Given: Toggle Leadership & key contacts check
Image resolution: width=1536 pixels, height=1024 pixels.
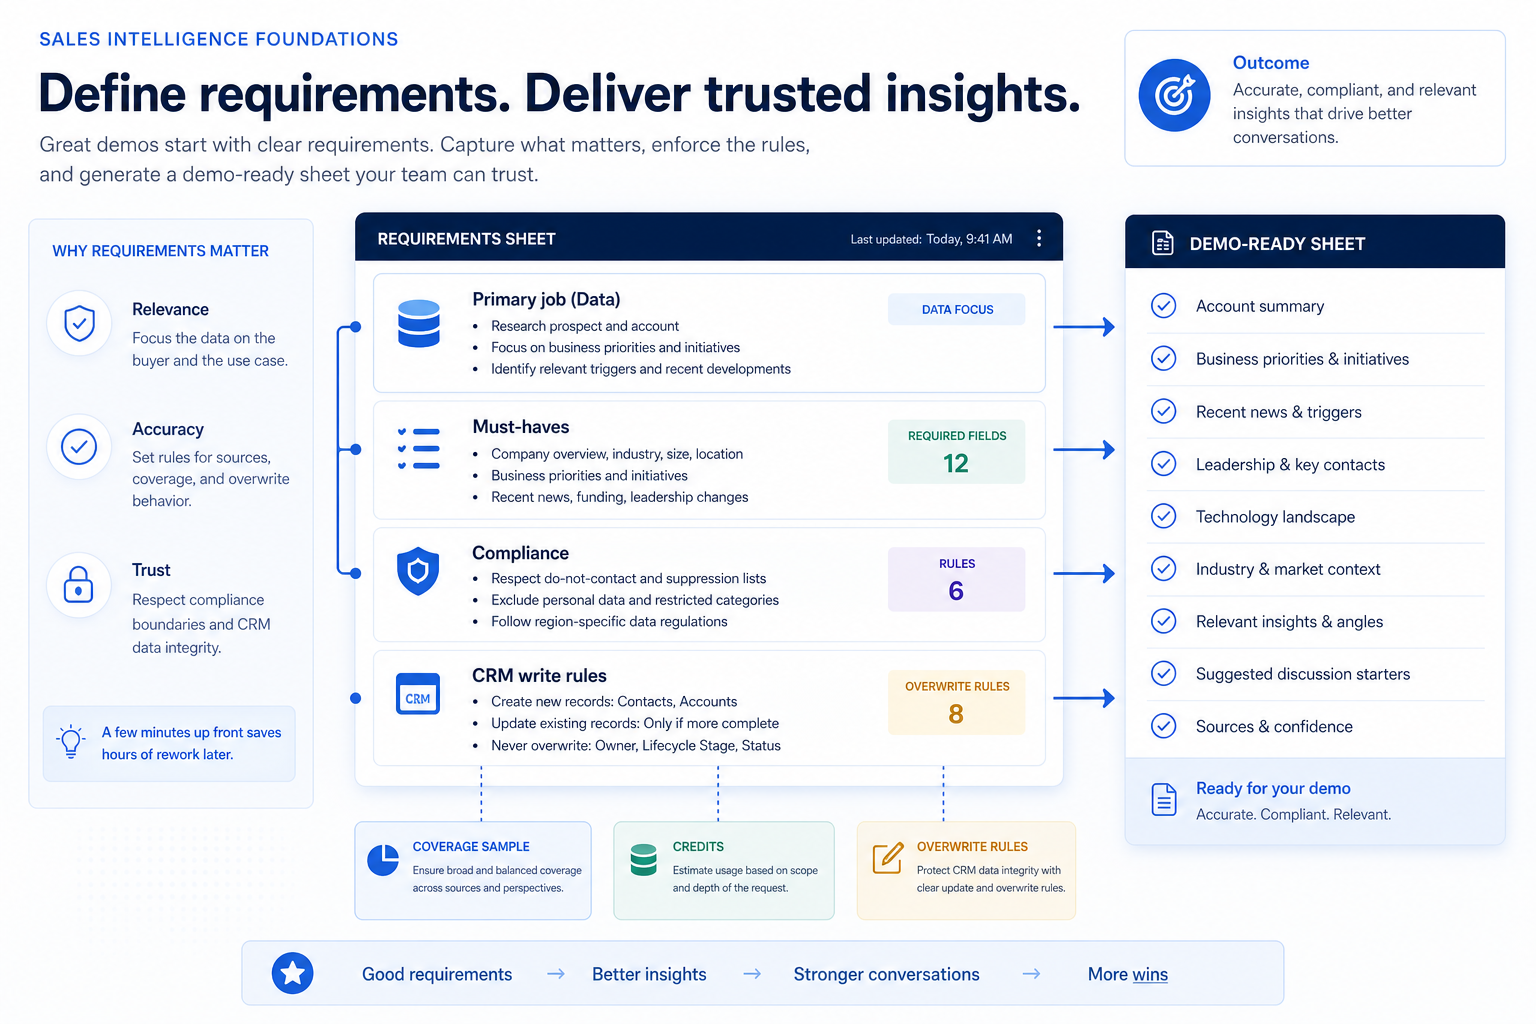Looking at the screenshot, I should 1164,464.
